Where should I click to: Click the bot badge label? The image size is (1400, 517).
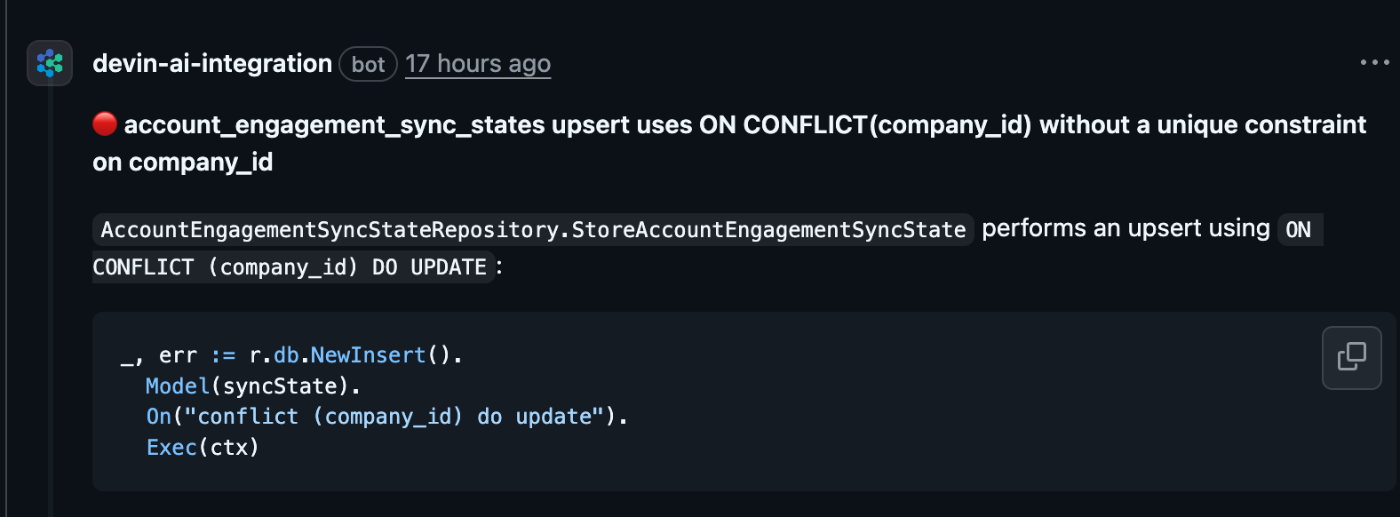[x=368, y=65]
